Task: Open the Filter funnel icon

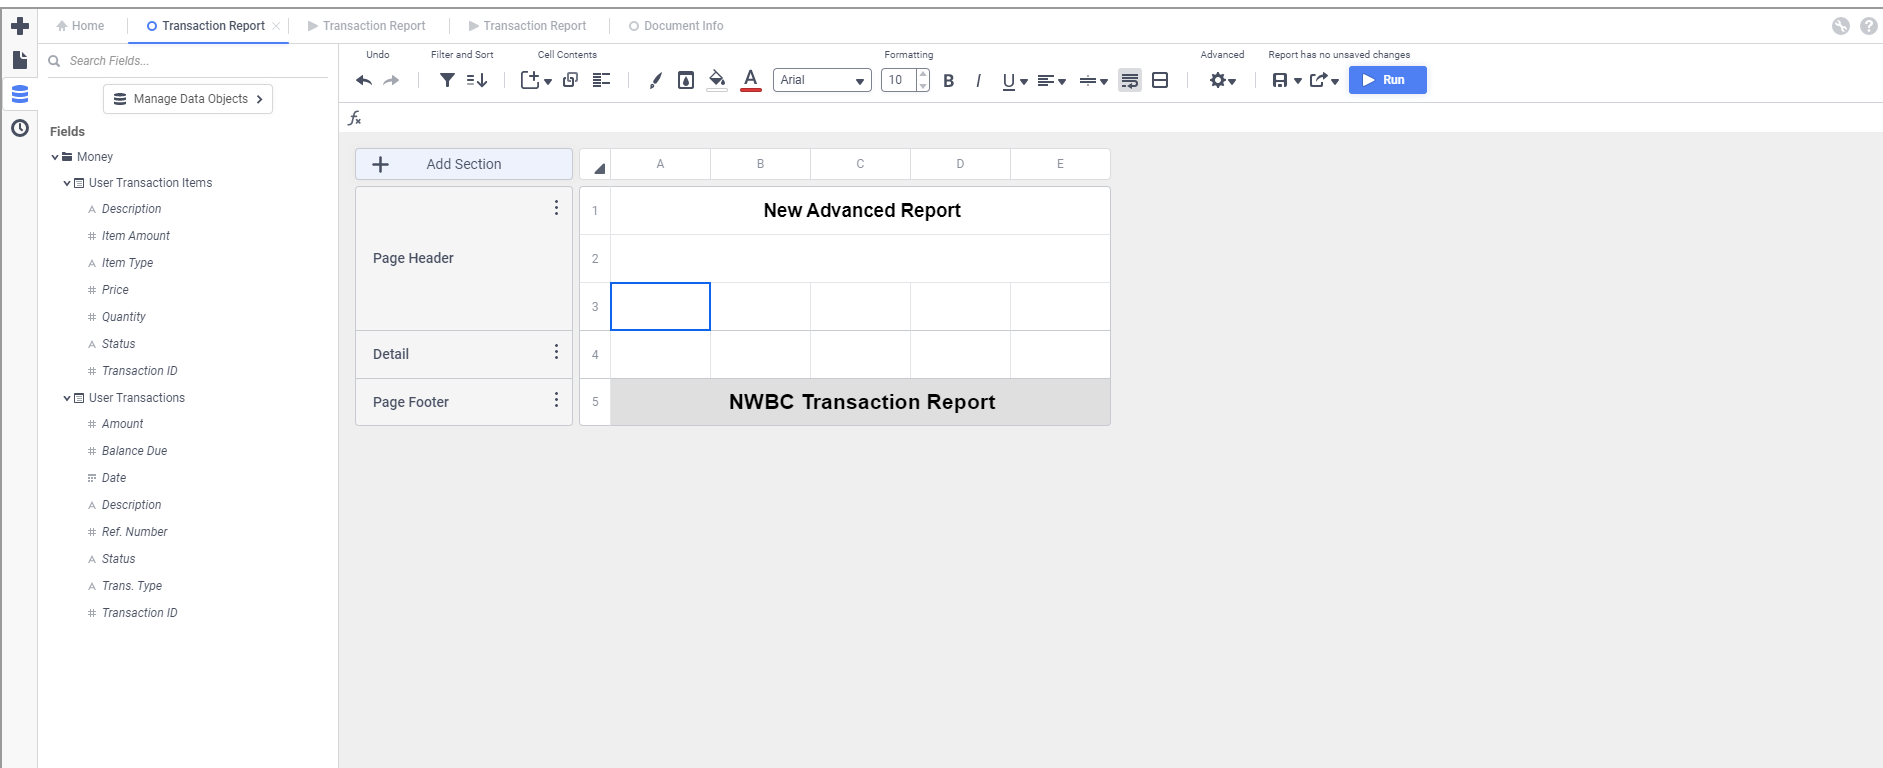Action: click(447, 80)
